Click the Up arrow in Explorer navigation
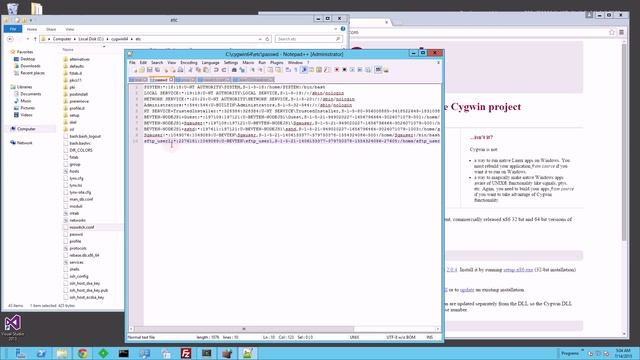The image size is (640, 360). (x=35, y=39)
